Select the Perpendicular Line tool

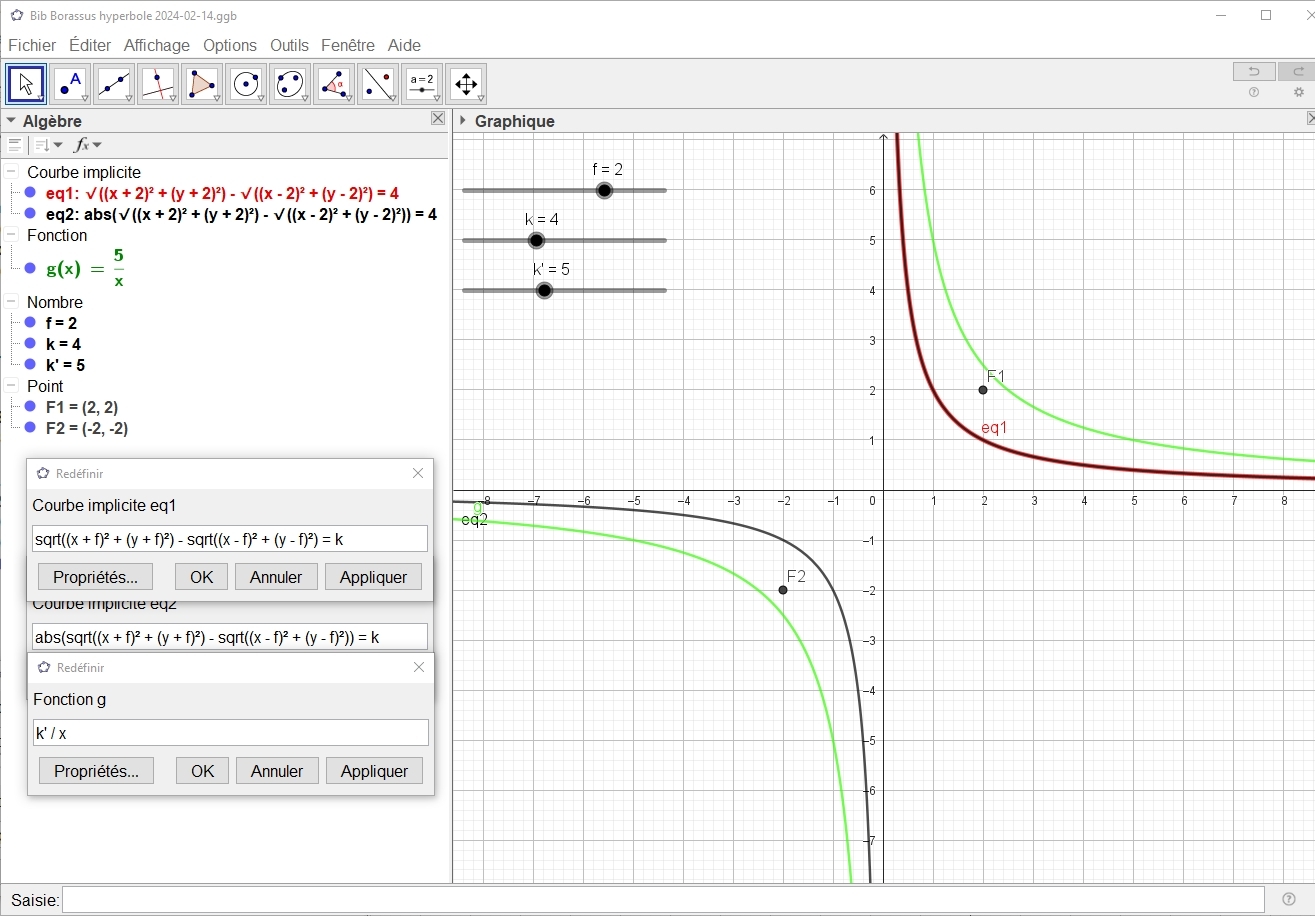158,85
